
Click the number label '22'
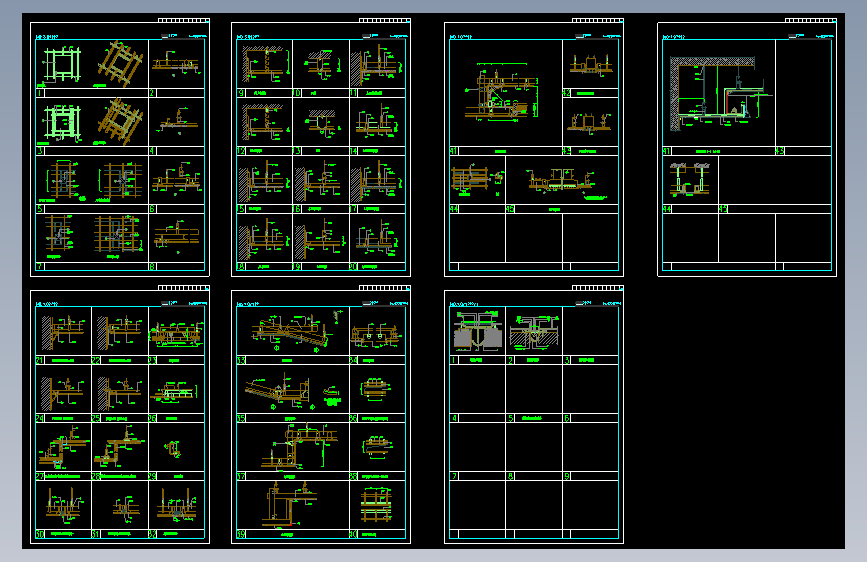point(96,360)
